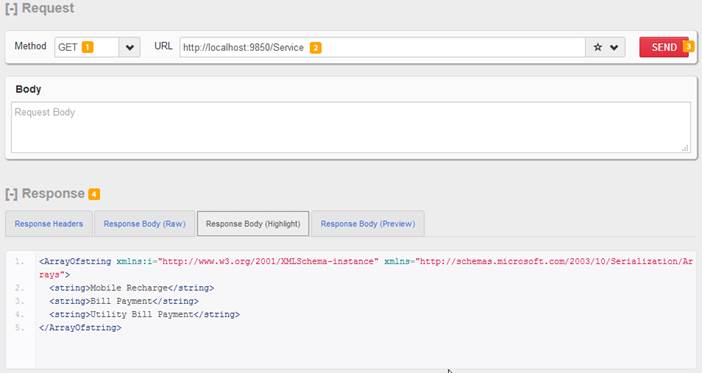Click the favorite star icon
702x373 pixels.
597,47
